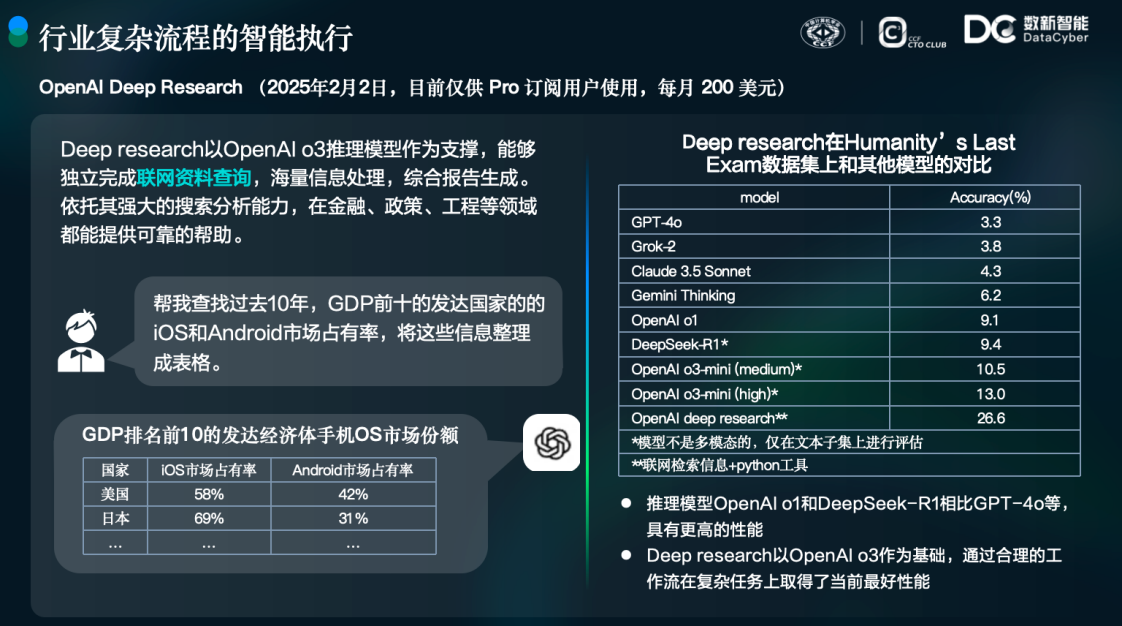Click the OpenAI logo icon
This screenshot has width=1122, height=626.
[x=551, y=442]
